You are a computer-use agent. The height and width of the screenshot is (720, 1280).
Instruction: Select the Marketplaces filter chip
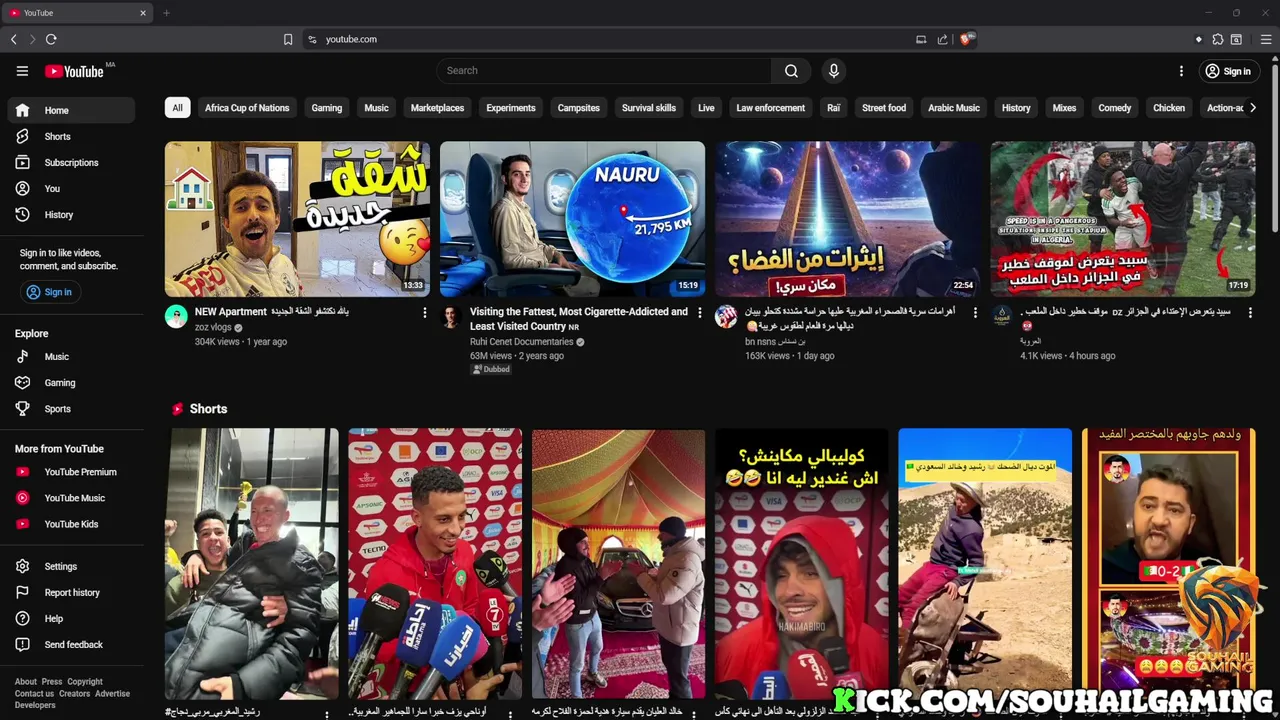(x=437, y=108)
